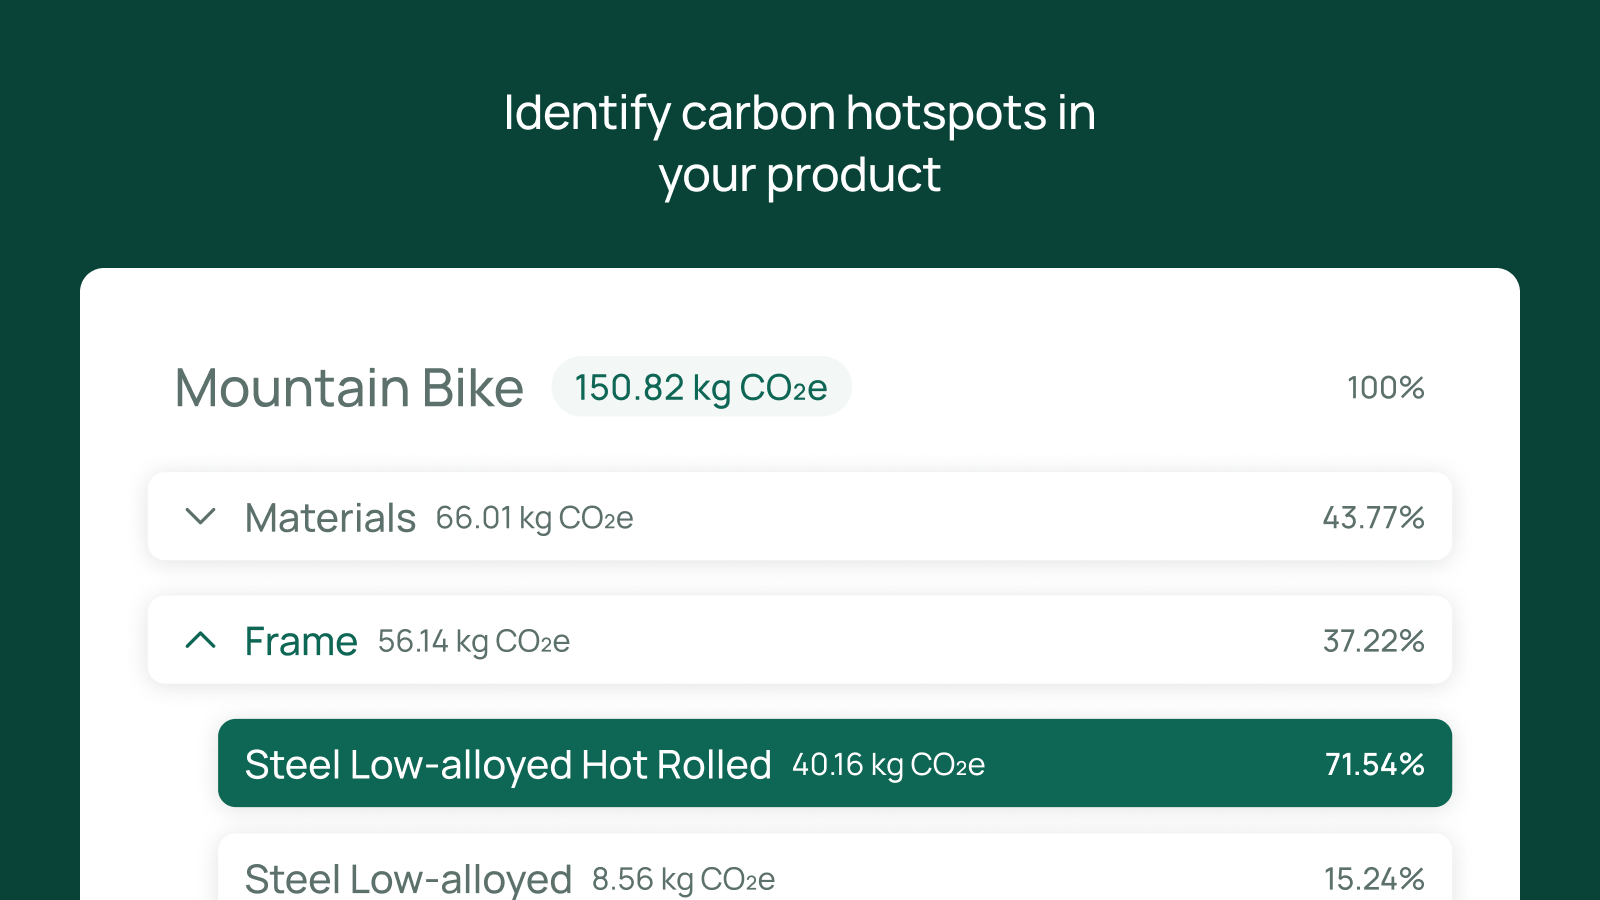Click the 71.54% hot rolled steel percentage

1374,765
